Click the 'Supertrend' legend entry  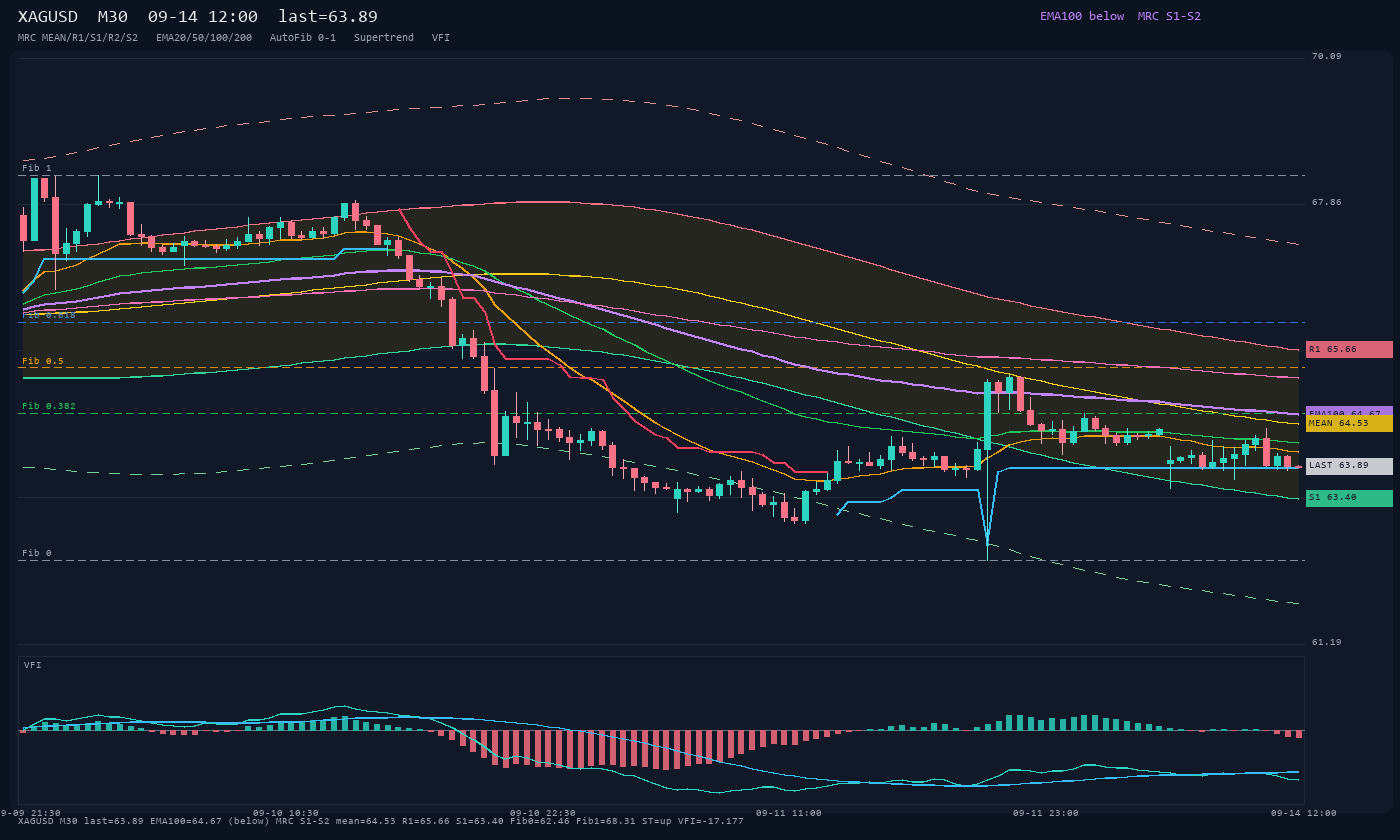384,38
